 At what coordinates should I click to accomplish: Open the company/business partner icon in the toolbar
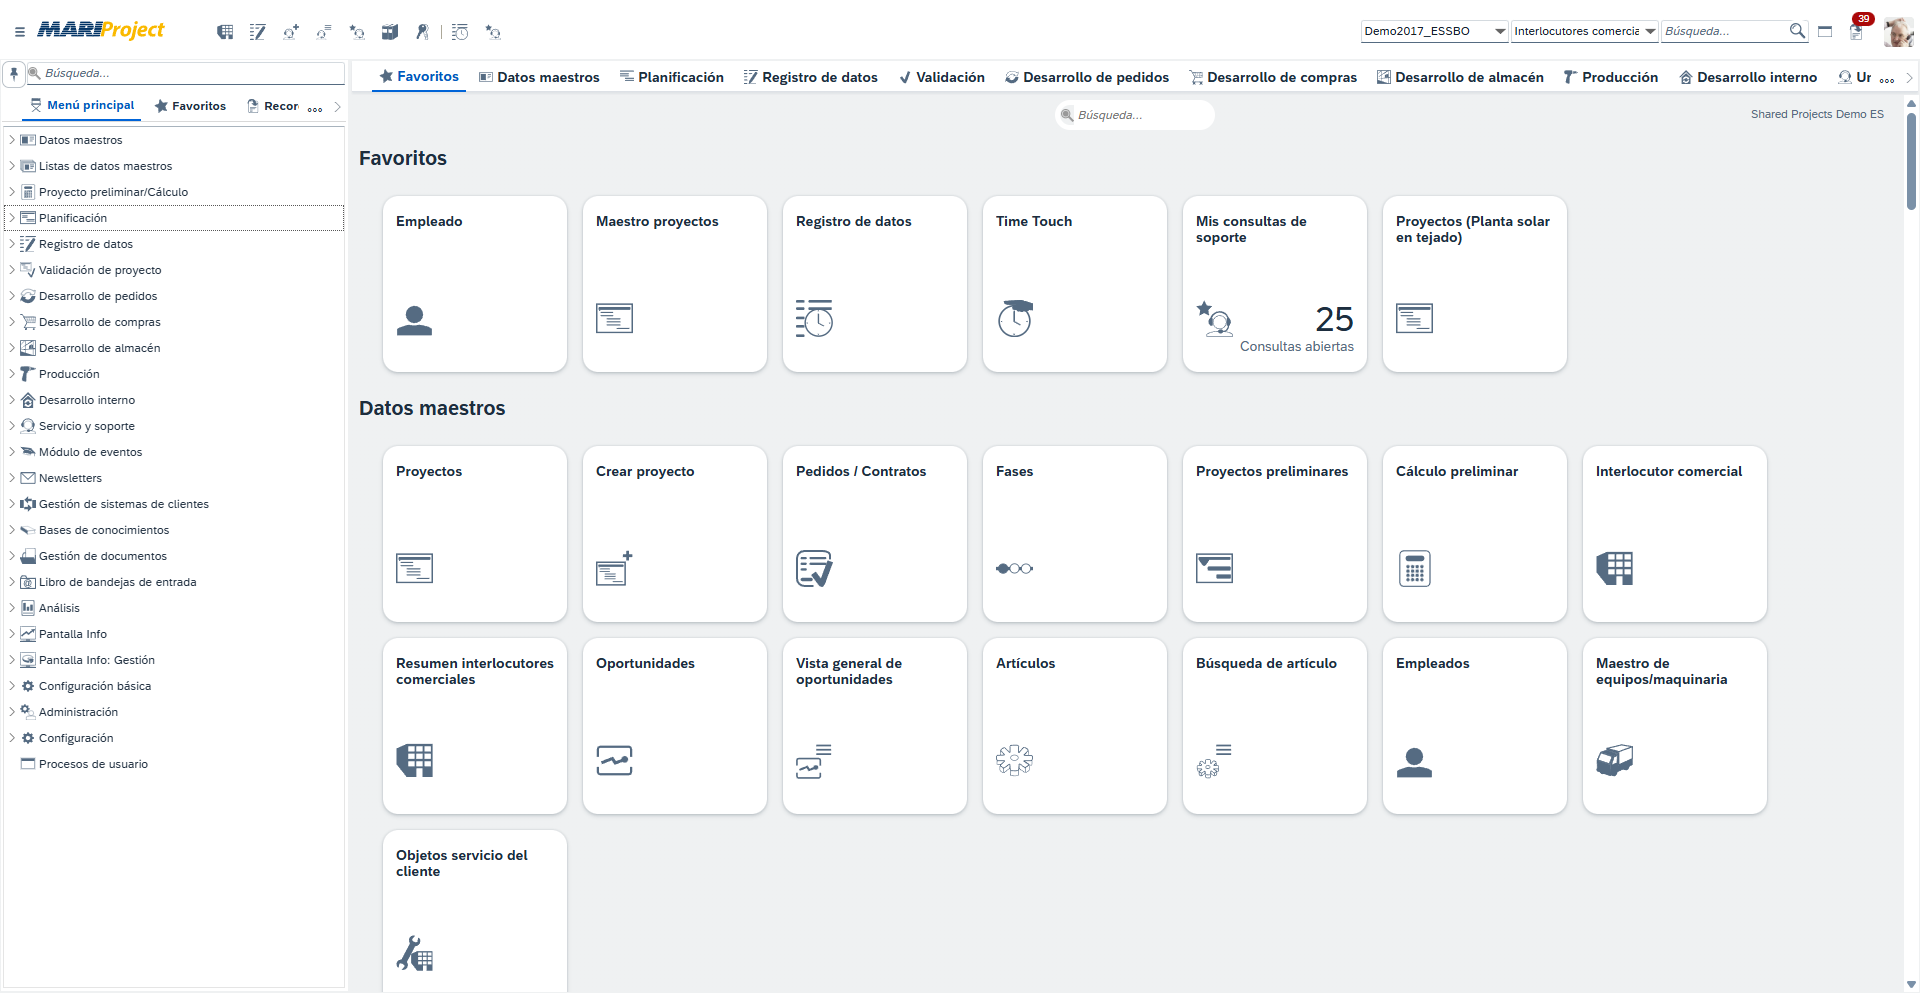tap(225, 31)
